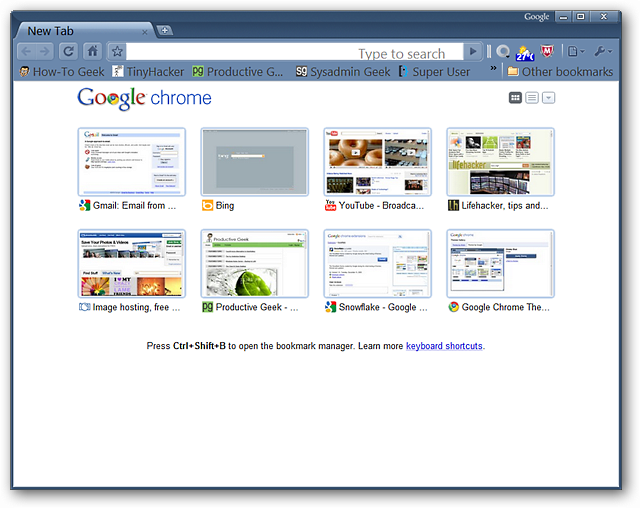Viewport: 640px width, 508px height.
Task: Click the 'Gmail: Email from ...' title
Action: [x=134, y=206]
